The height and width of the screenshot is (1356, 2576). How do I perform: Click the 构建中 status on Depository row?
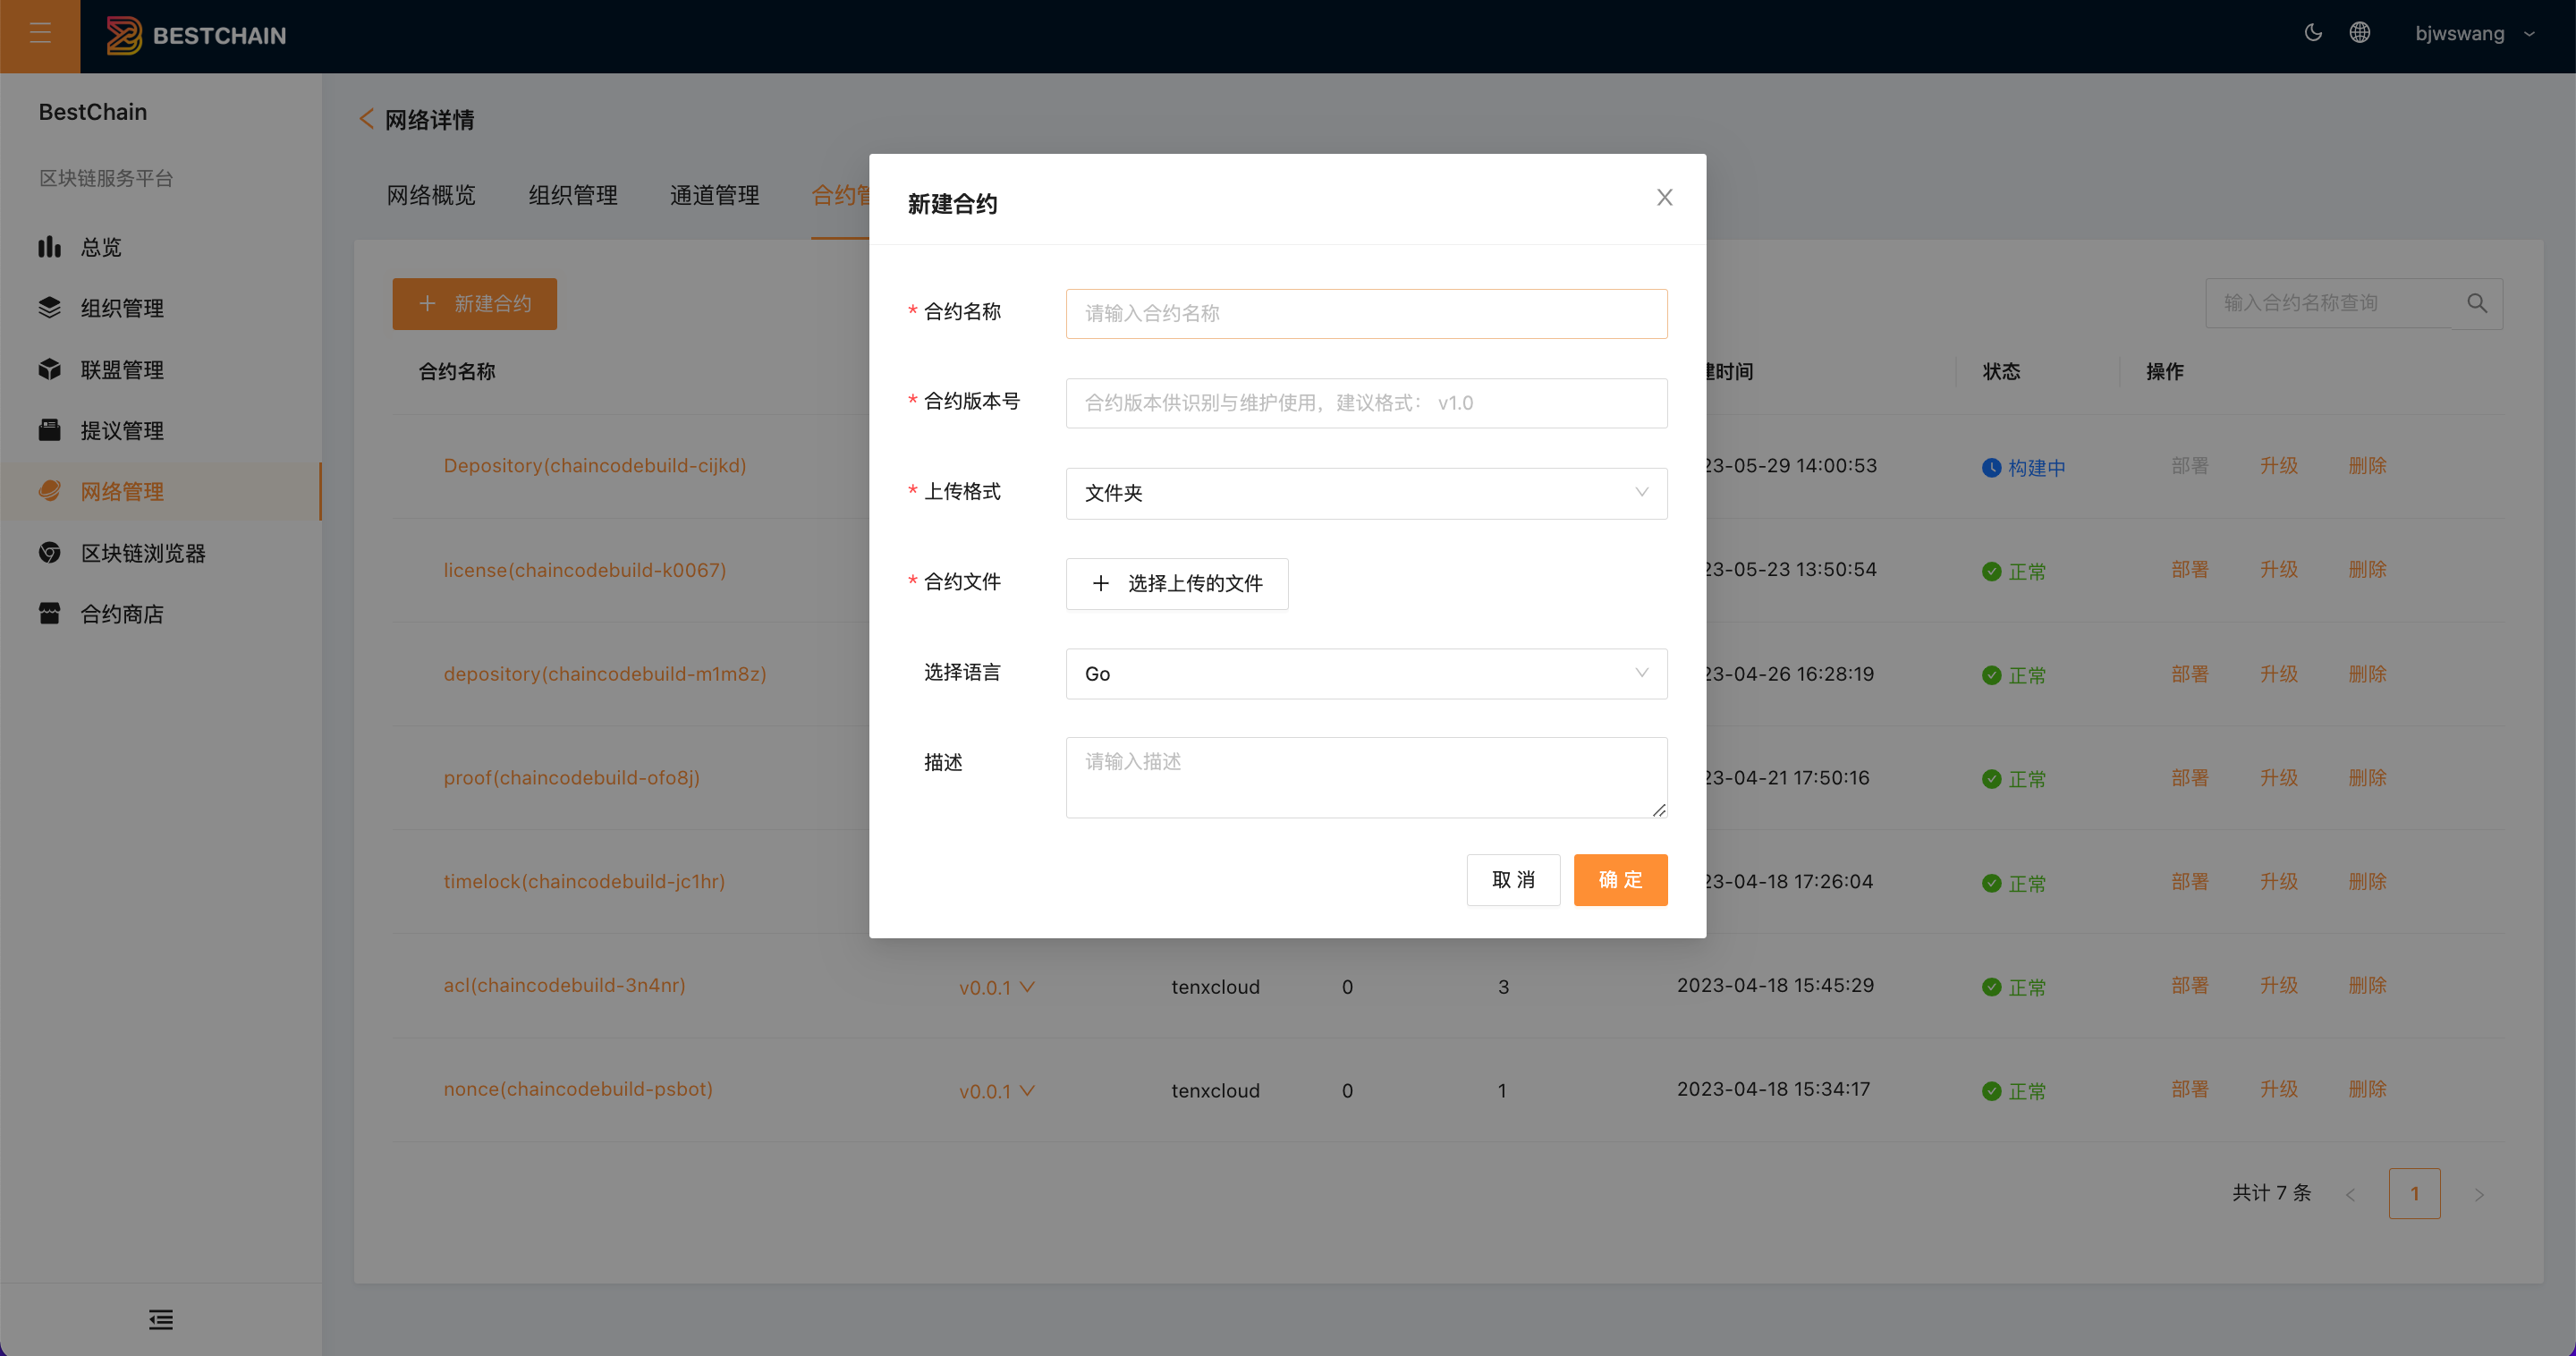2024,468
